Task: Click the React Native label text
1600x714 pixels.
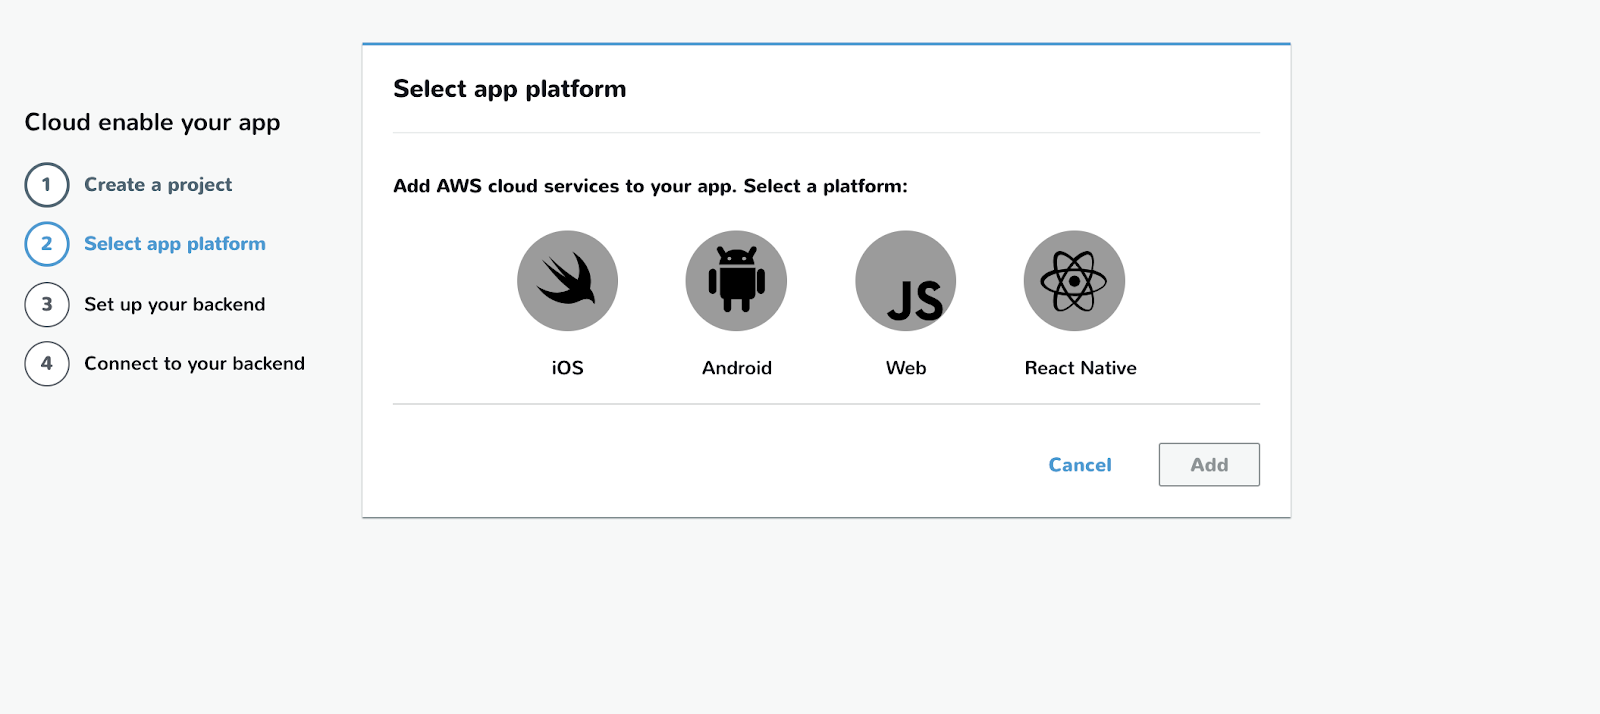Action: [x=1081, y=368]
